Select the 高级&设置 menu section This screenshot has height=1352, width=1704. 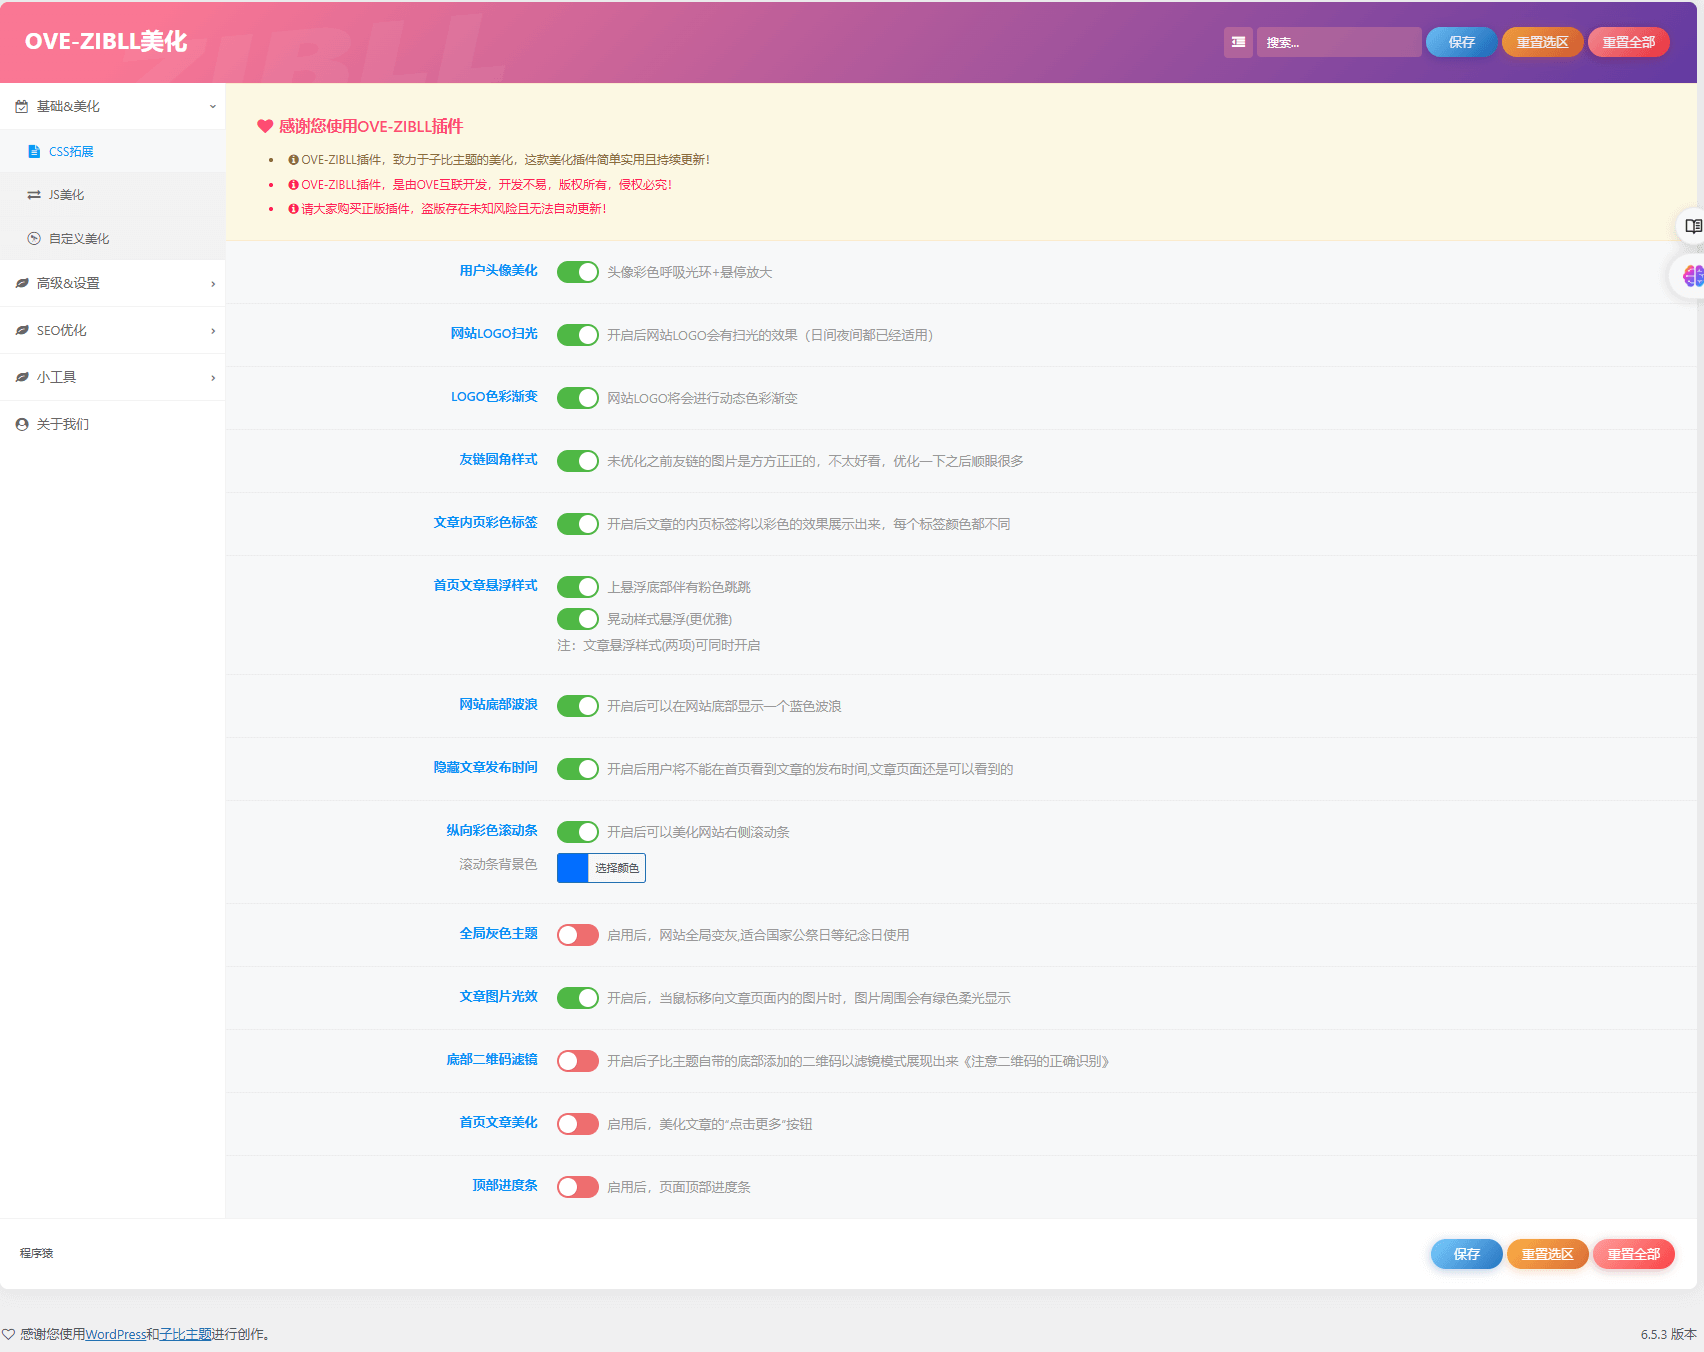point(112,283)
